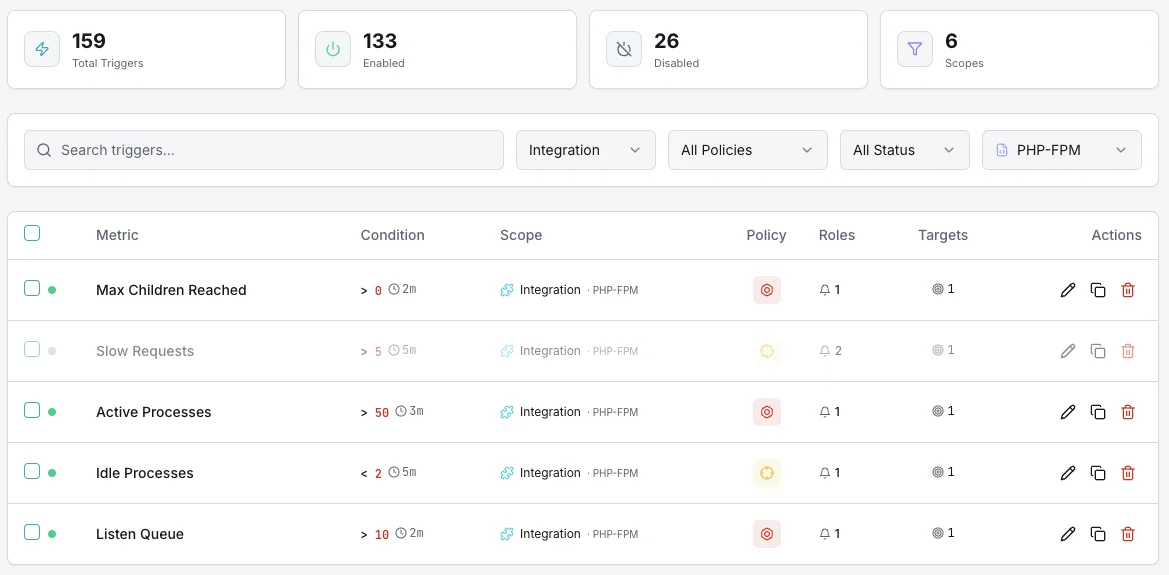Delete the Listen Queue trigger
Image resolution: width=1169 pixels, height=575 pixels.
click(x=1128, y=534)
